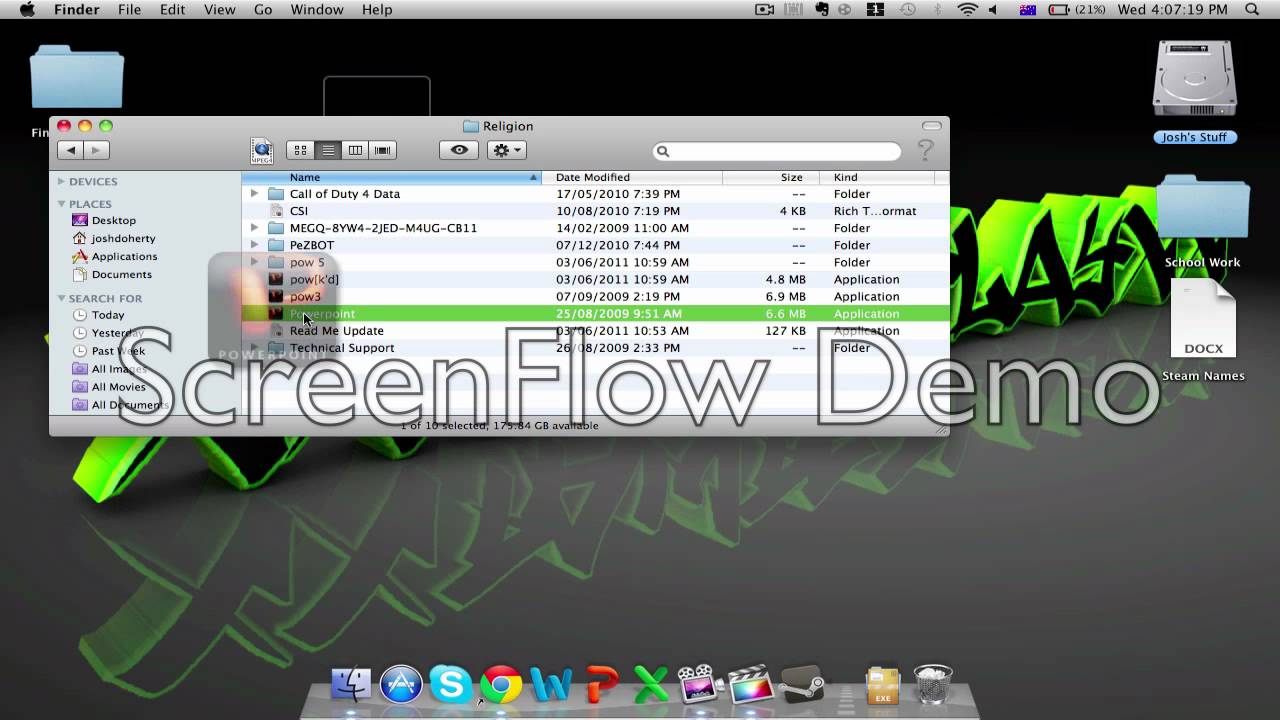
Task: Open the Window menu
Action: tap(317, 9)
